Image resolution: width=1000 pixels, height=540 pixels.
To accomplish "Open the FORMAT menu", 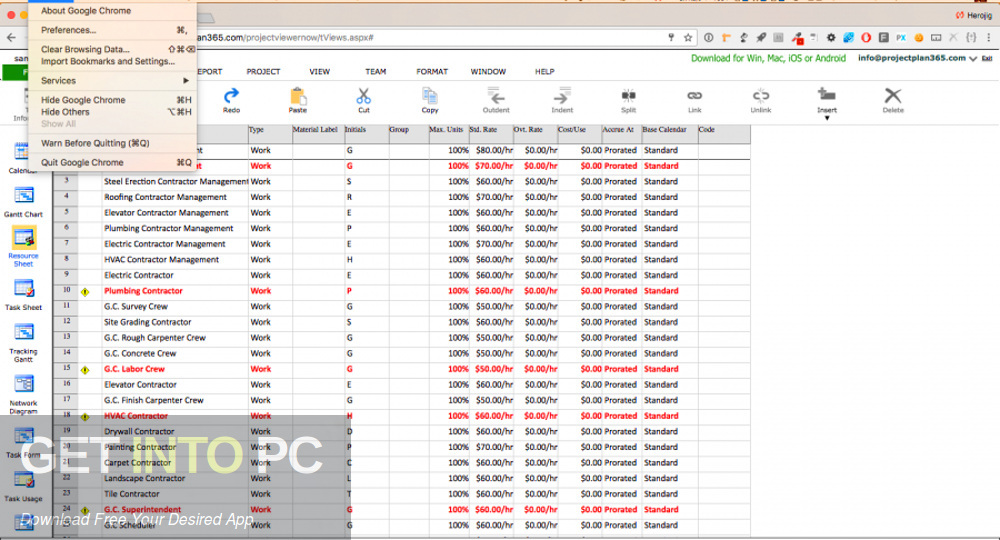I will tap(432, 71).
